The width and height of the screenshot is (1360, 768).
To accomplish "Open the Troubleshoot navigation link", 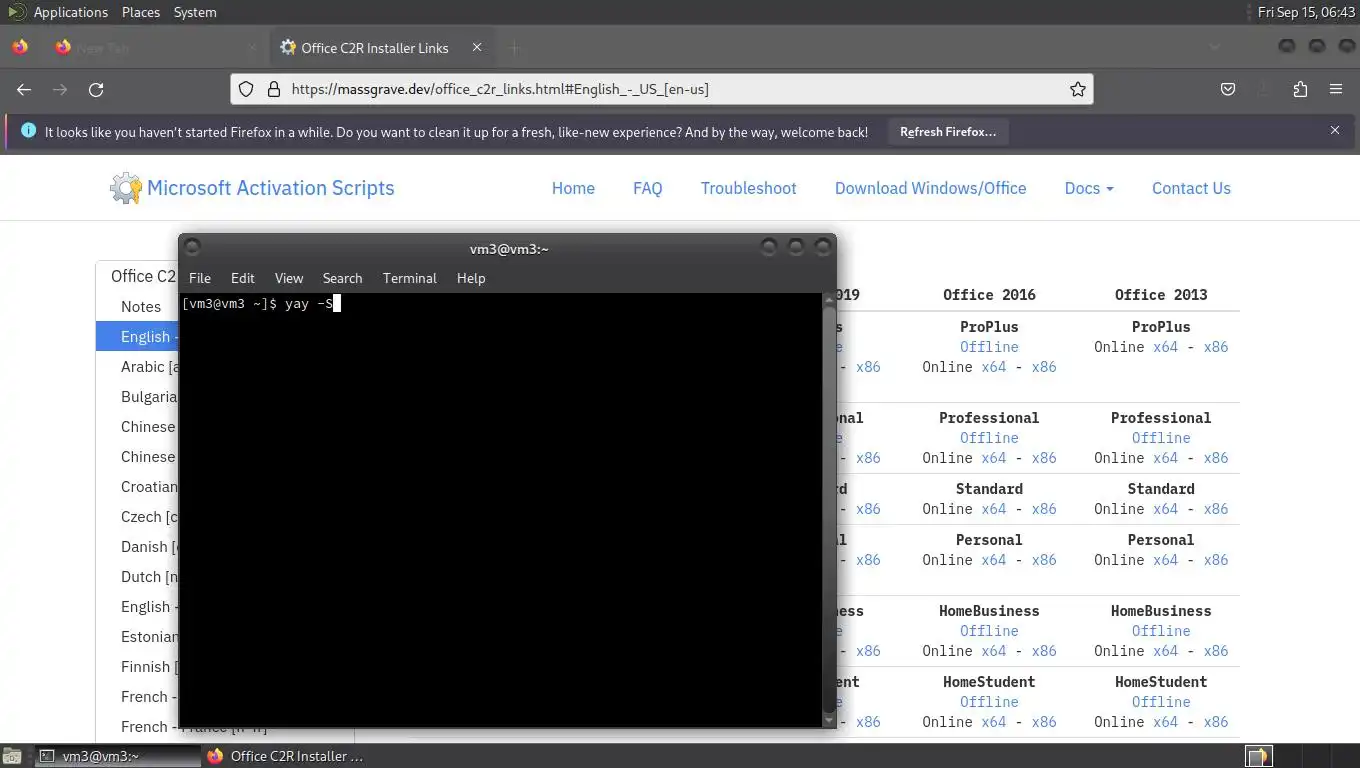I will (x=749, y=188).
